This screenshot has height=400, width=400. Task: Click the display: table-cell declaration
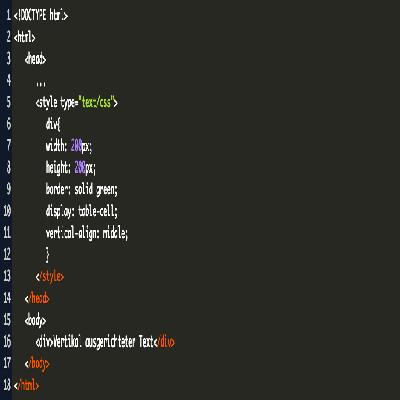tap(82, 211)
